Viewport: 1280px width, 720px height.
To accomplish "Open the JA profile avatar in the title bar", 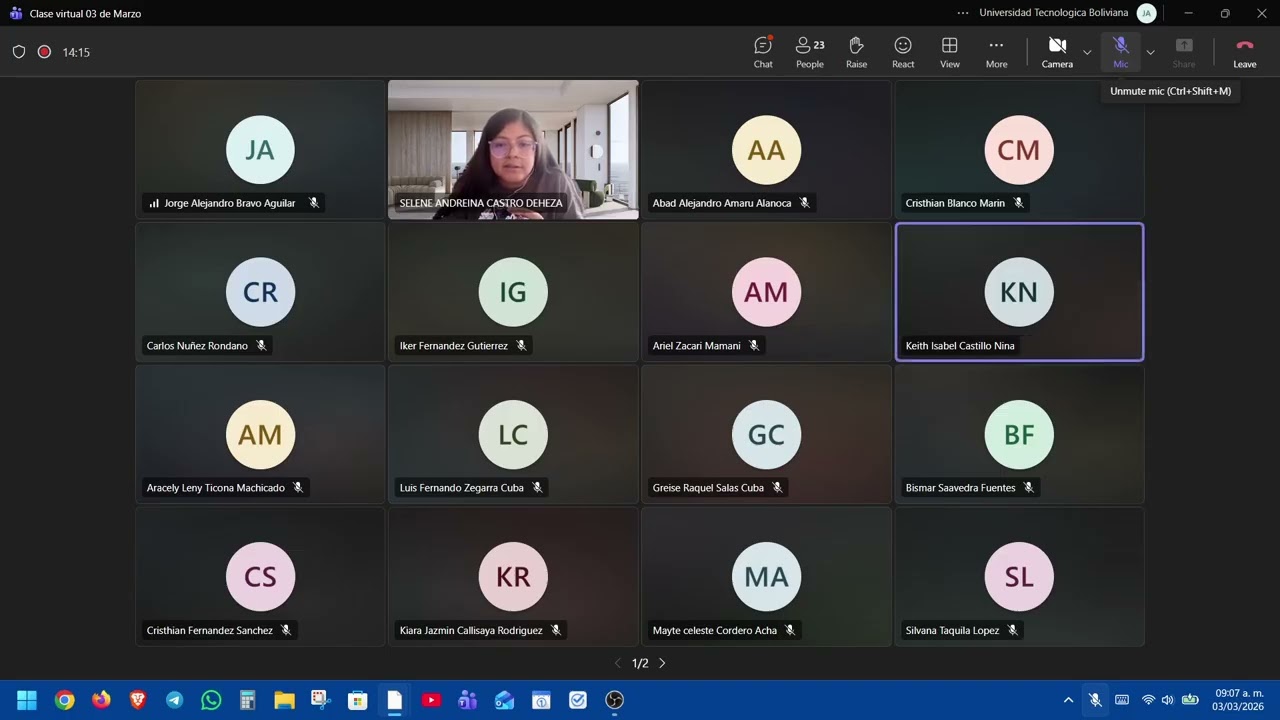I will click(1147, 13).
